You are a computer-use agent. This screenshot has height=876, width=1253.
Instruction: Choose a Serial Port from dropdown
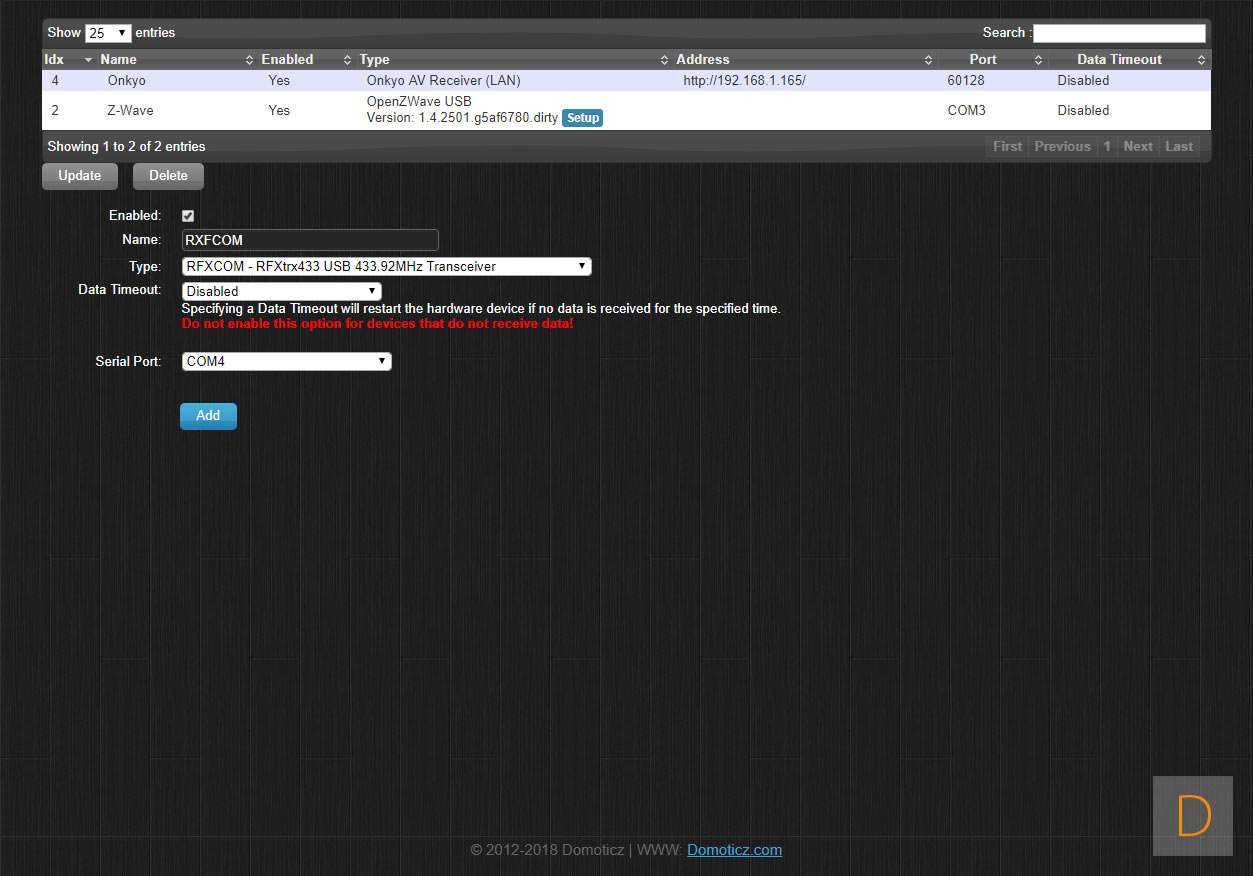(286, 362)
